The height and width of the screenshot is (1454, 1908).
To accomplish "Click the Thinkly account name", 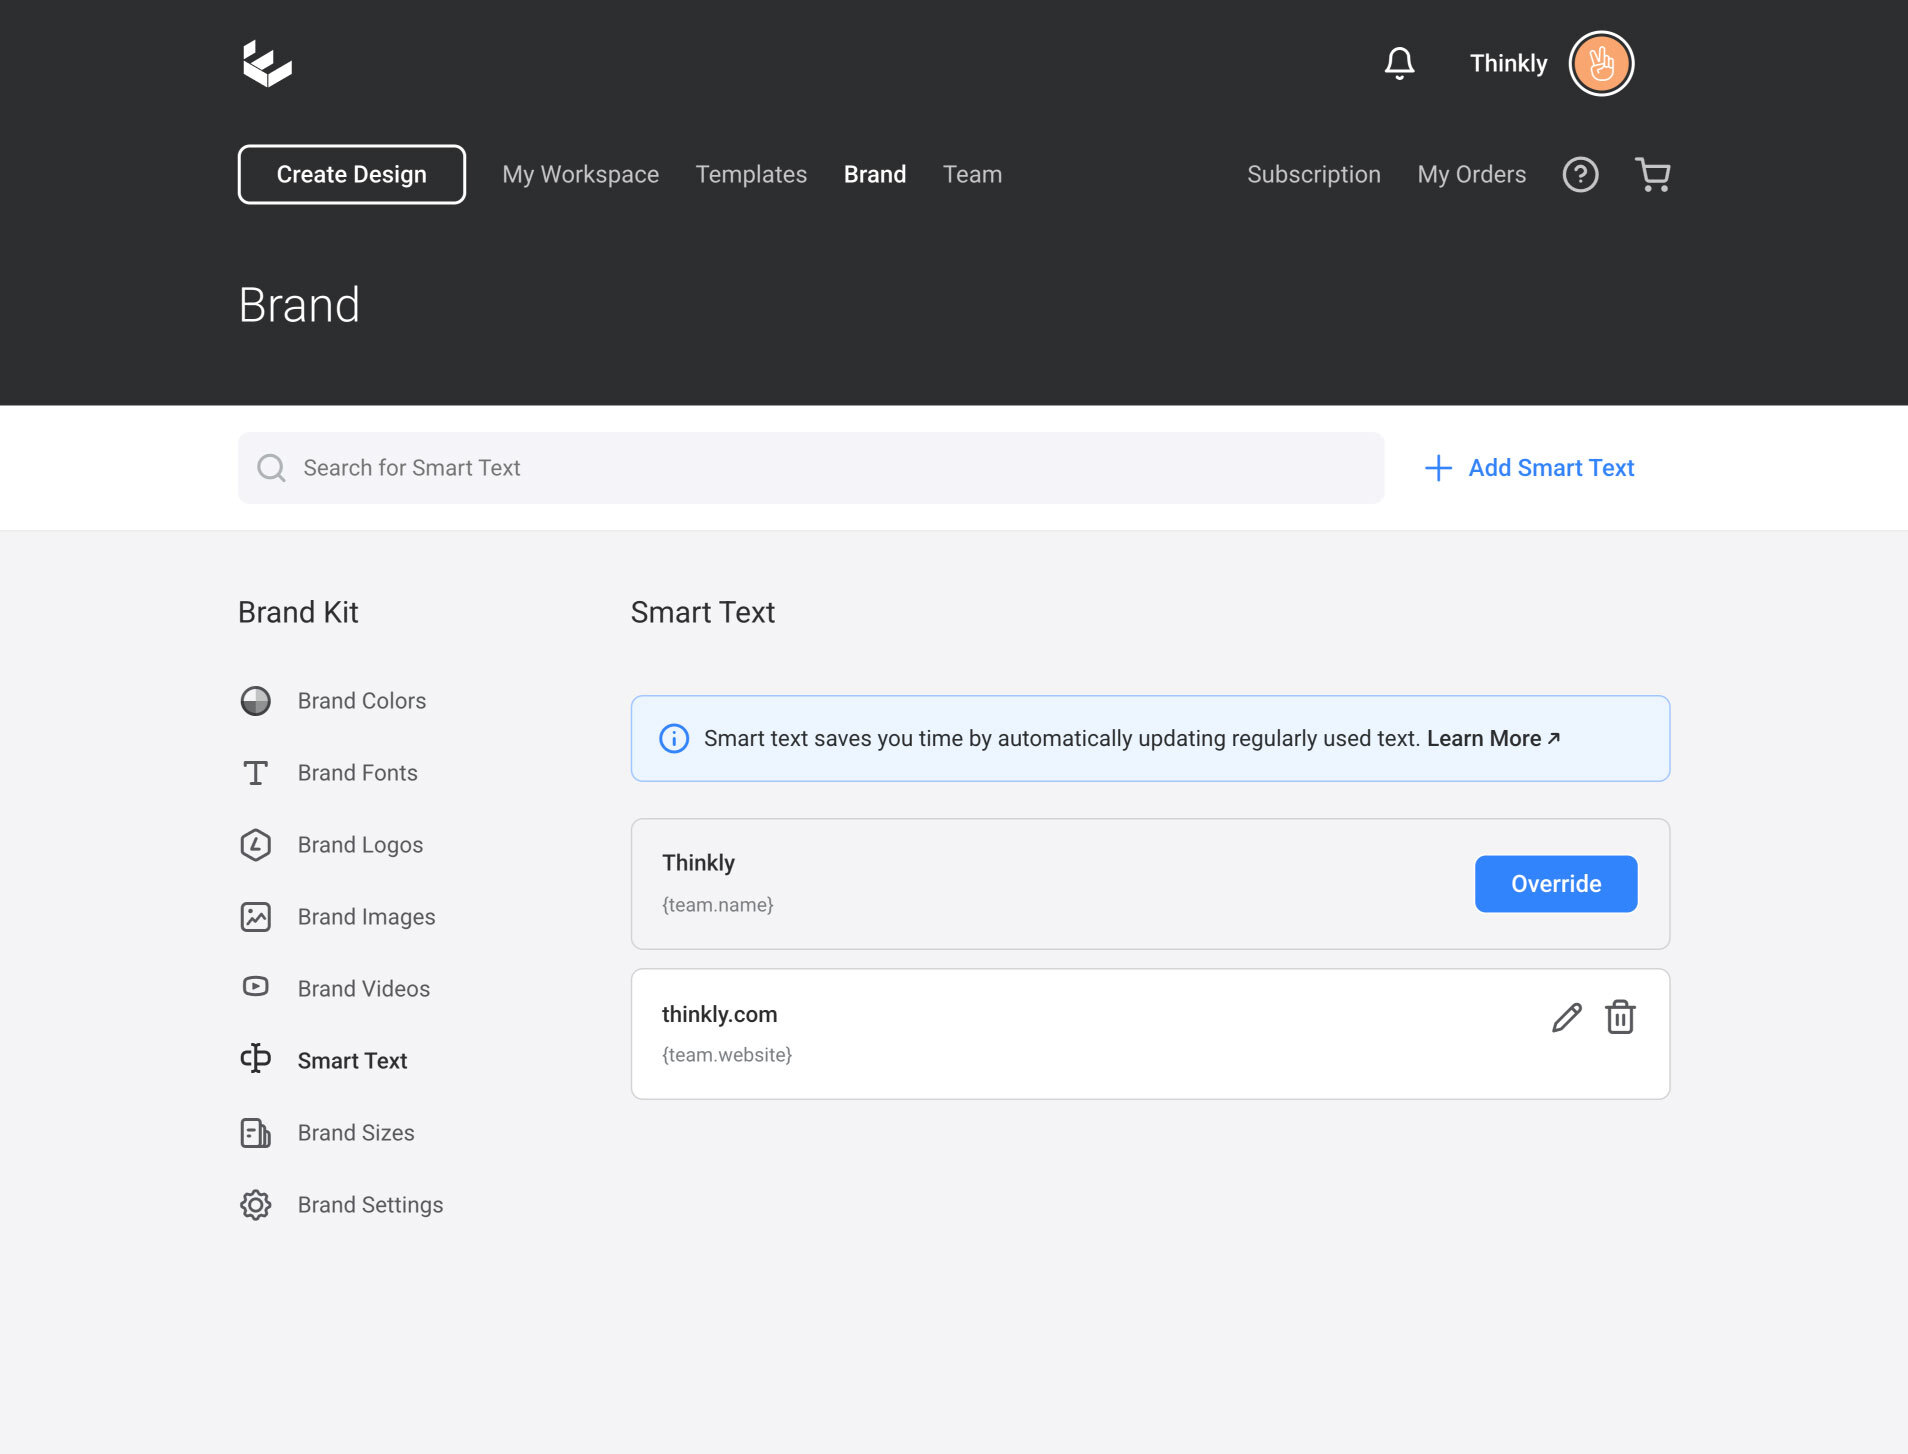I will (1508, 63).
